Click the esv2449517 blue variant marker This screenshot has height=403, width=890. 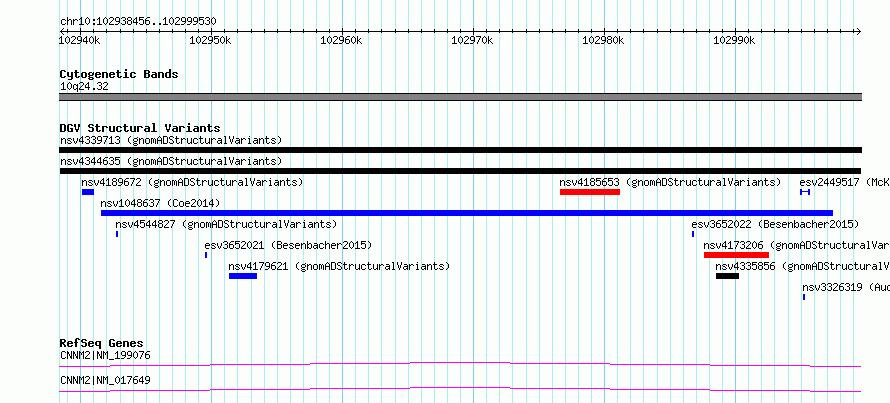tap(805, 192)
